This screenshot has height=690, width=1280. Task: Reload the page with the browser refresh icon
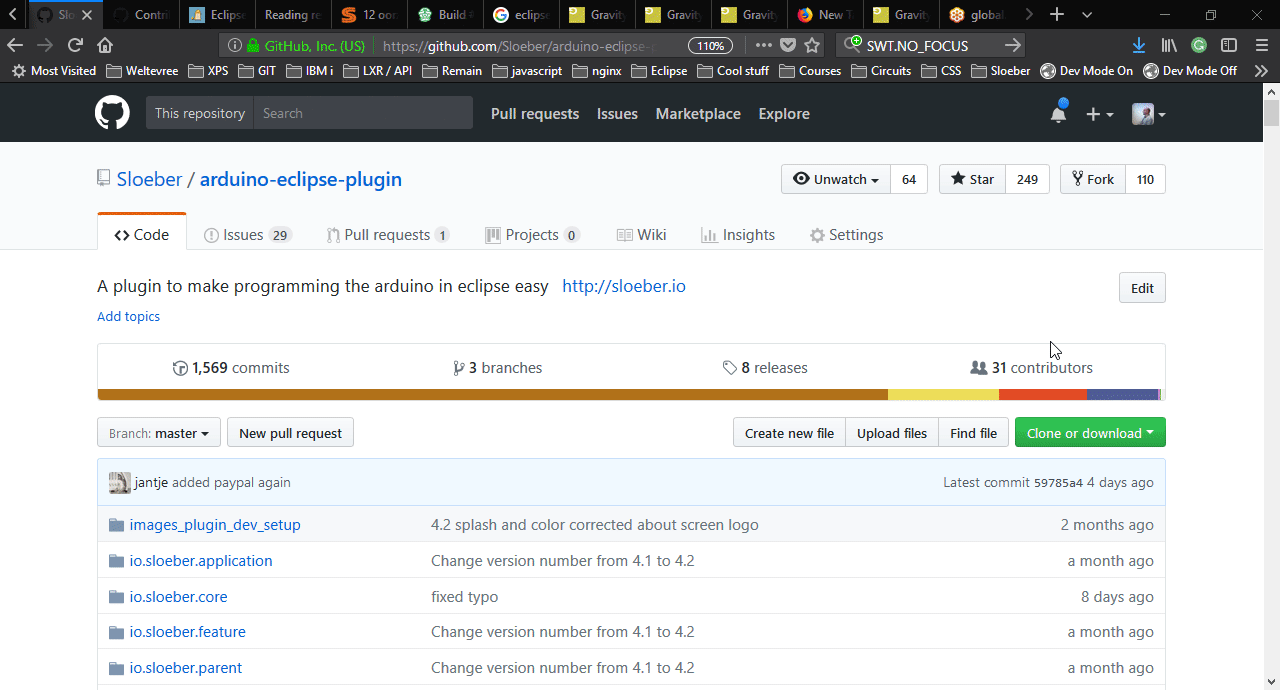click(x=75, y=45)
